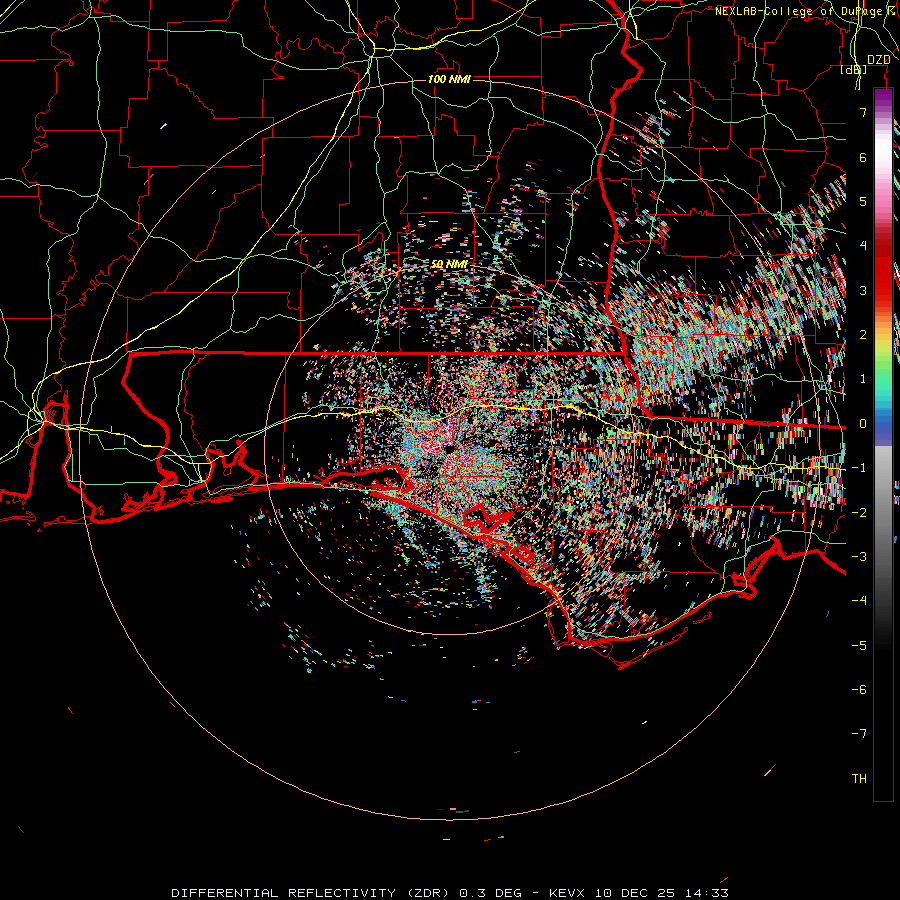Click the -6 value on the color scale
This screenshot has width=900, height=900.
click(859, 690)
